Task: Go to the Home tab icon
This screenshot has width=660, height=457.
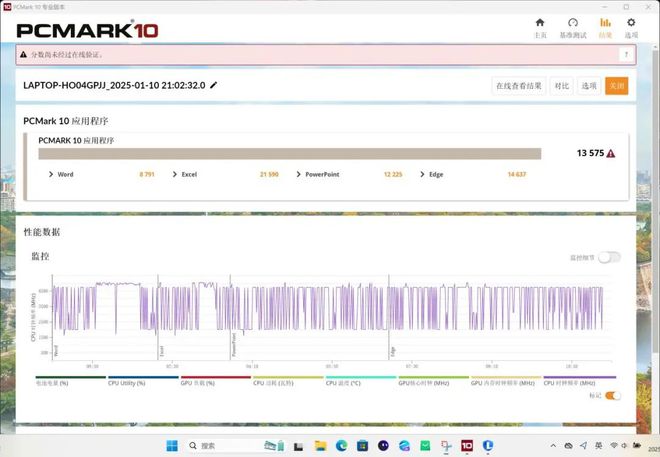Action: pyautogui.click(x=540, y=23)
